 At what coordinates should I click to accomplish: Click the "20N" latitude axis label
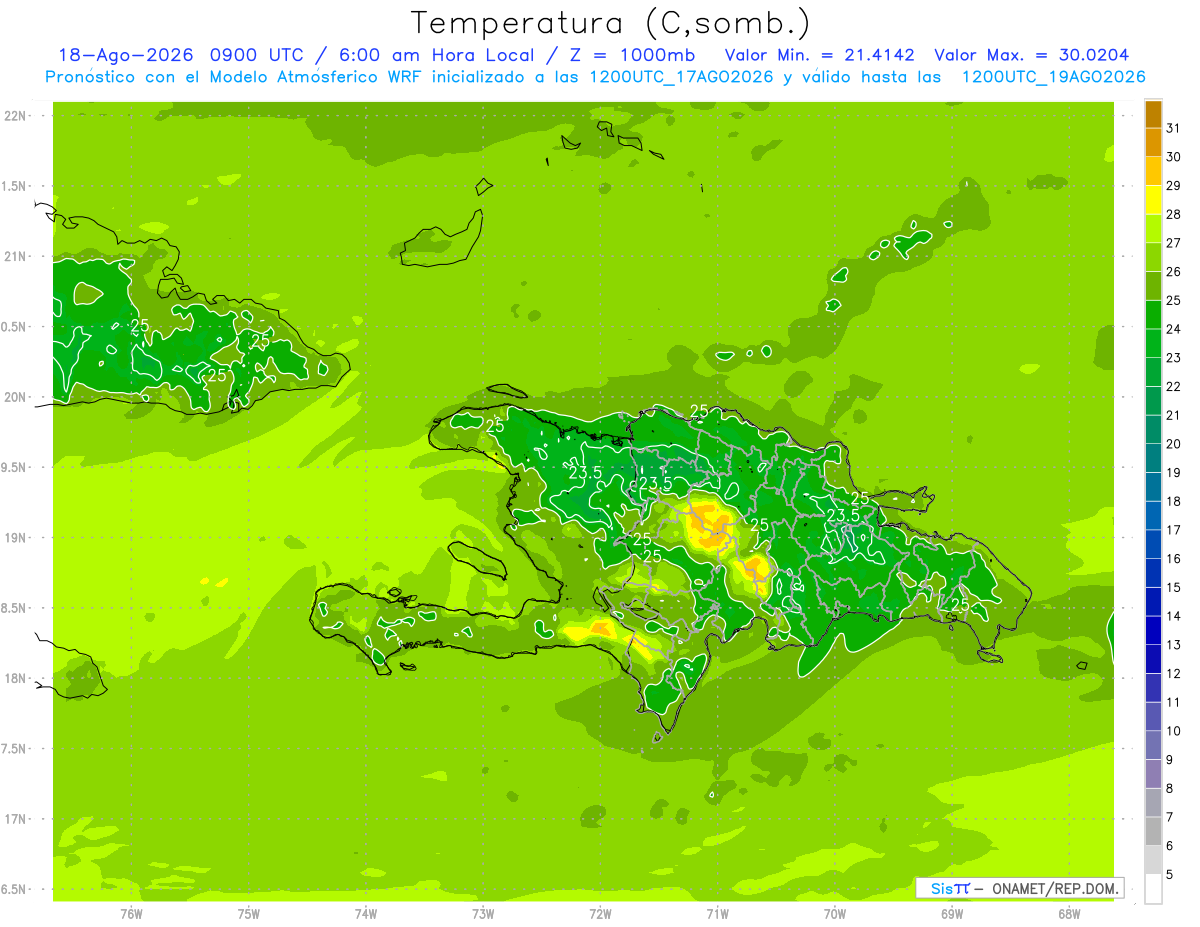15,397
